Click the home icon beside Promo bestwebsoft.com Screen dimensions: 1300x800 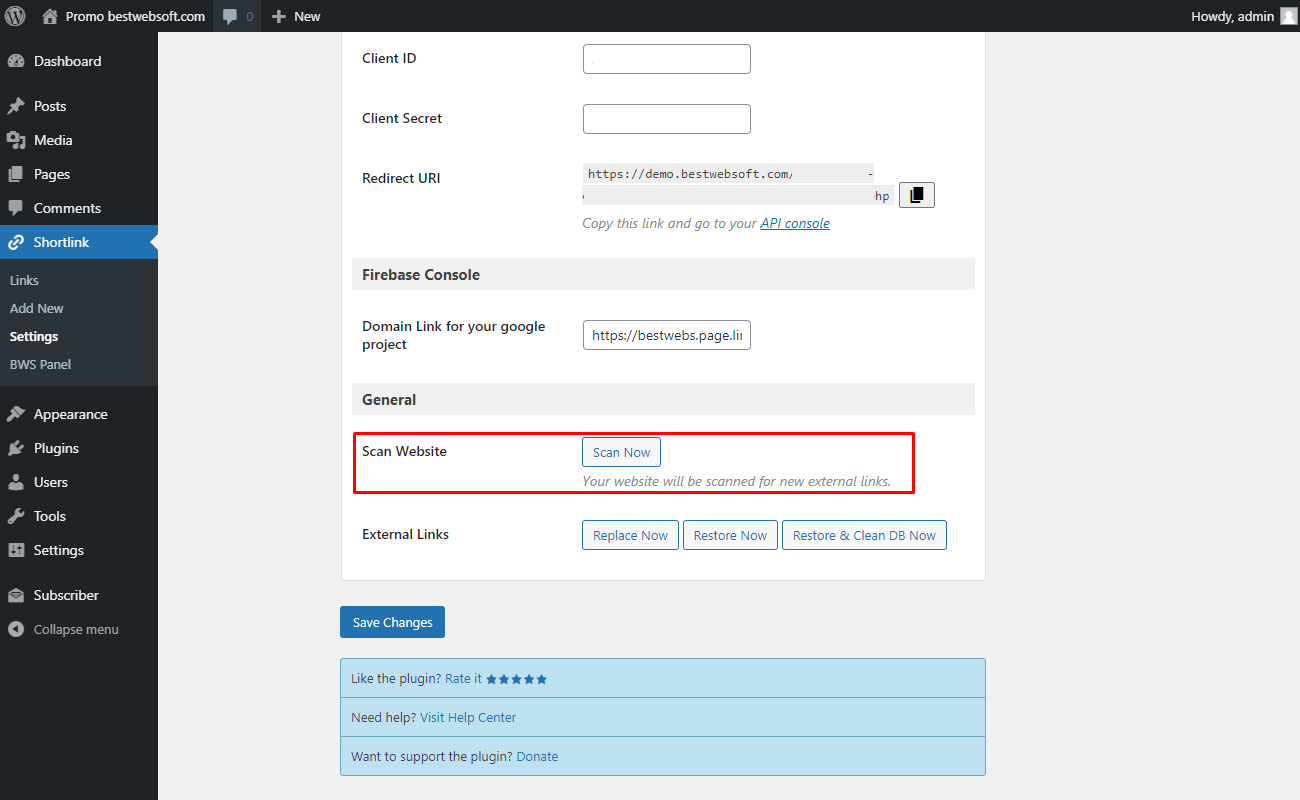(x=50, y=16)
